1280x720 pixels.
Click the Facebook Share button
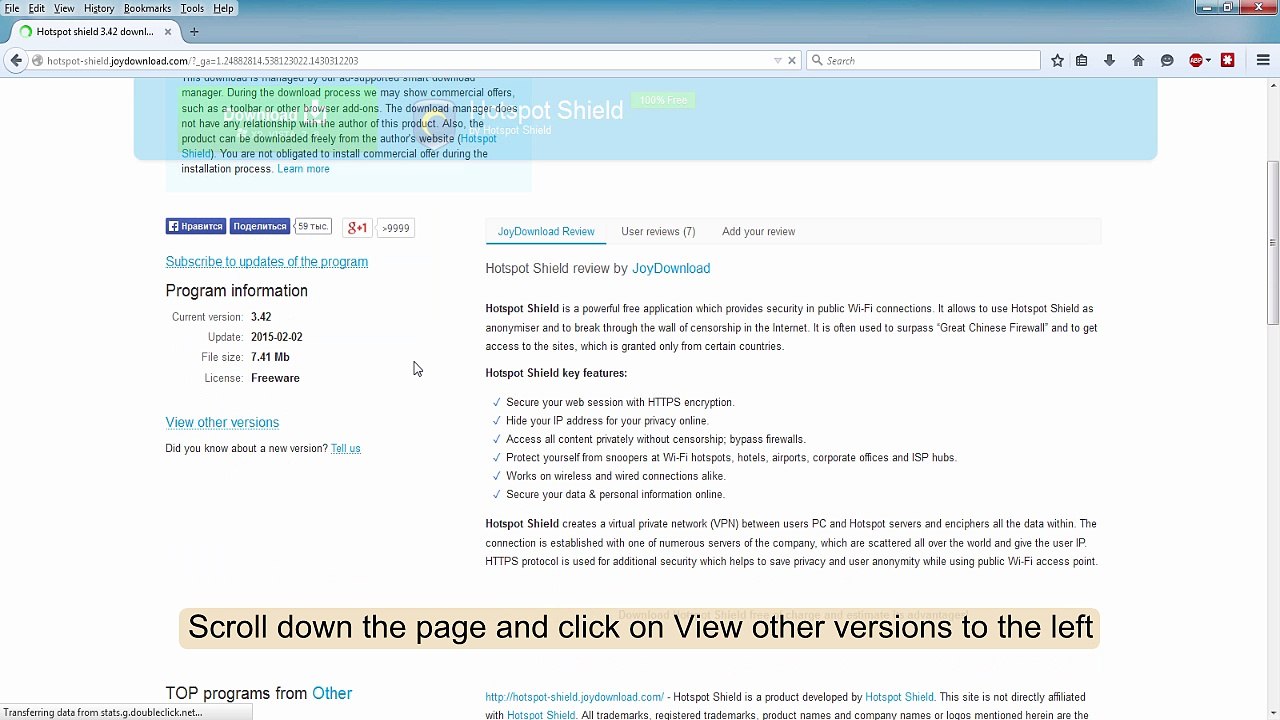pyautogui.click(x=259, y=227)
